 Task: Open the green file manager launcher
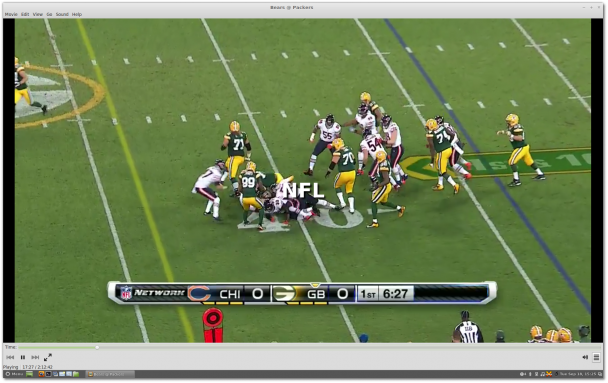[76, 374]
